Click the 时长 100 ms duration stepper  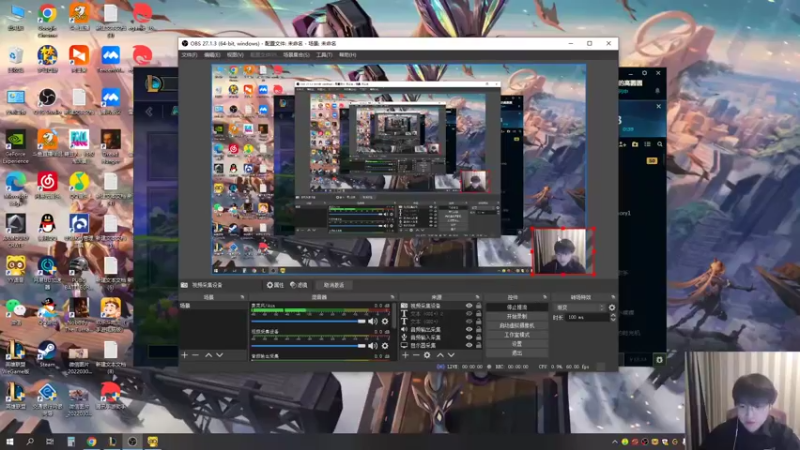click(613, 317)
